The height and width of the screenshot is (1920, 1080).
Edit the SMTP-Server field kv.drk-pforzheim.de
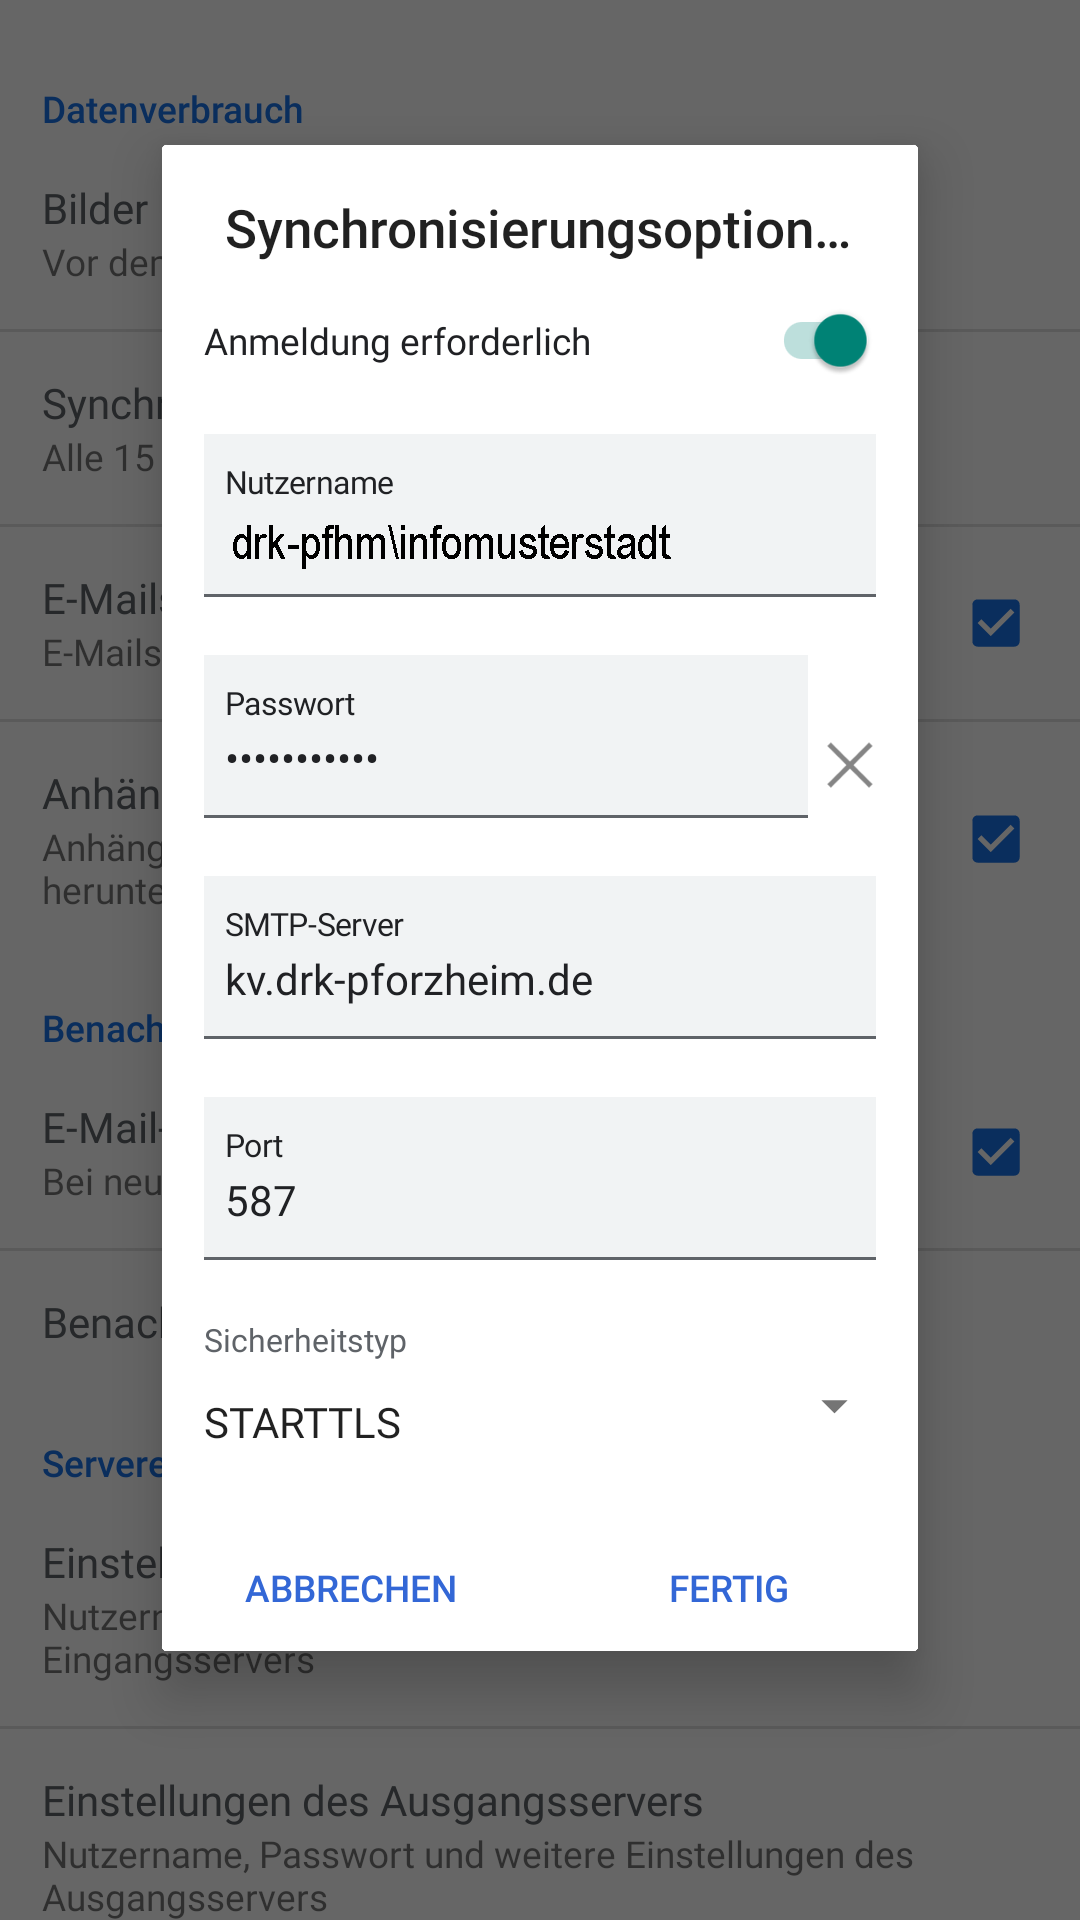540,957
